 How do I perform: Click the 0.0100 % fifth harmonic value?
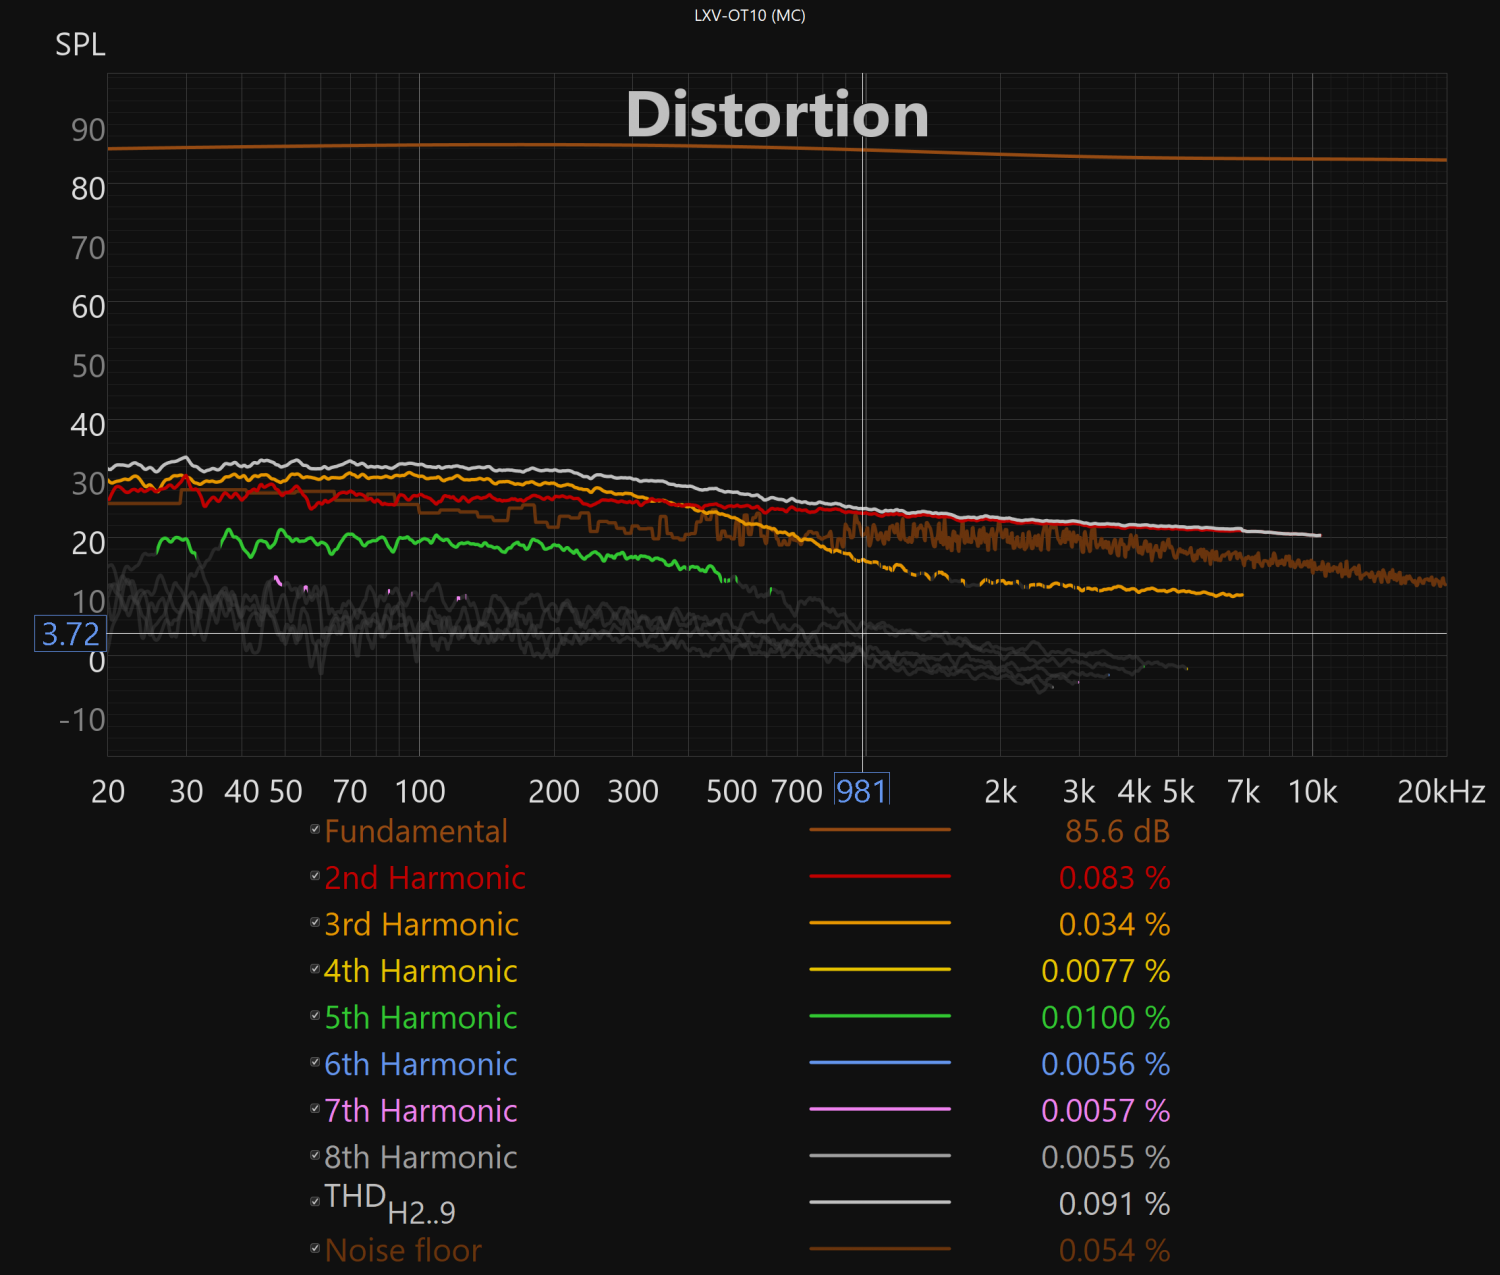point(1105,1018)
